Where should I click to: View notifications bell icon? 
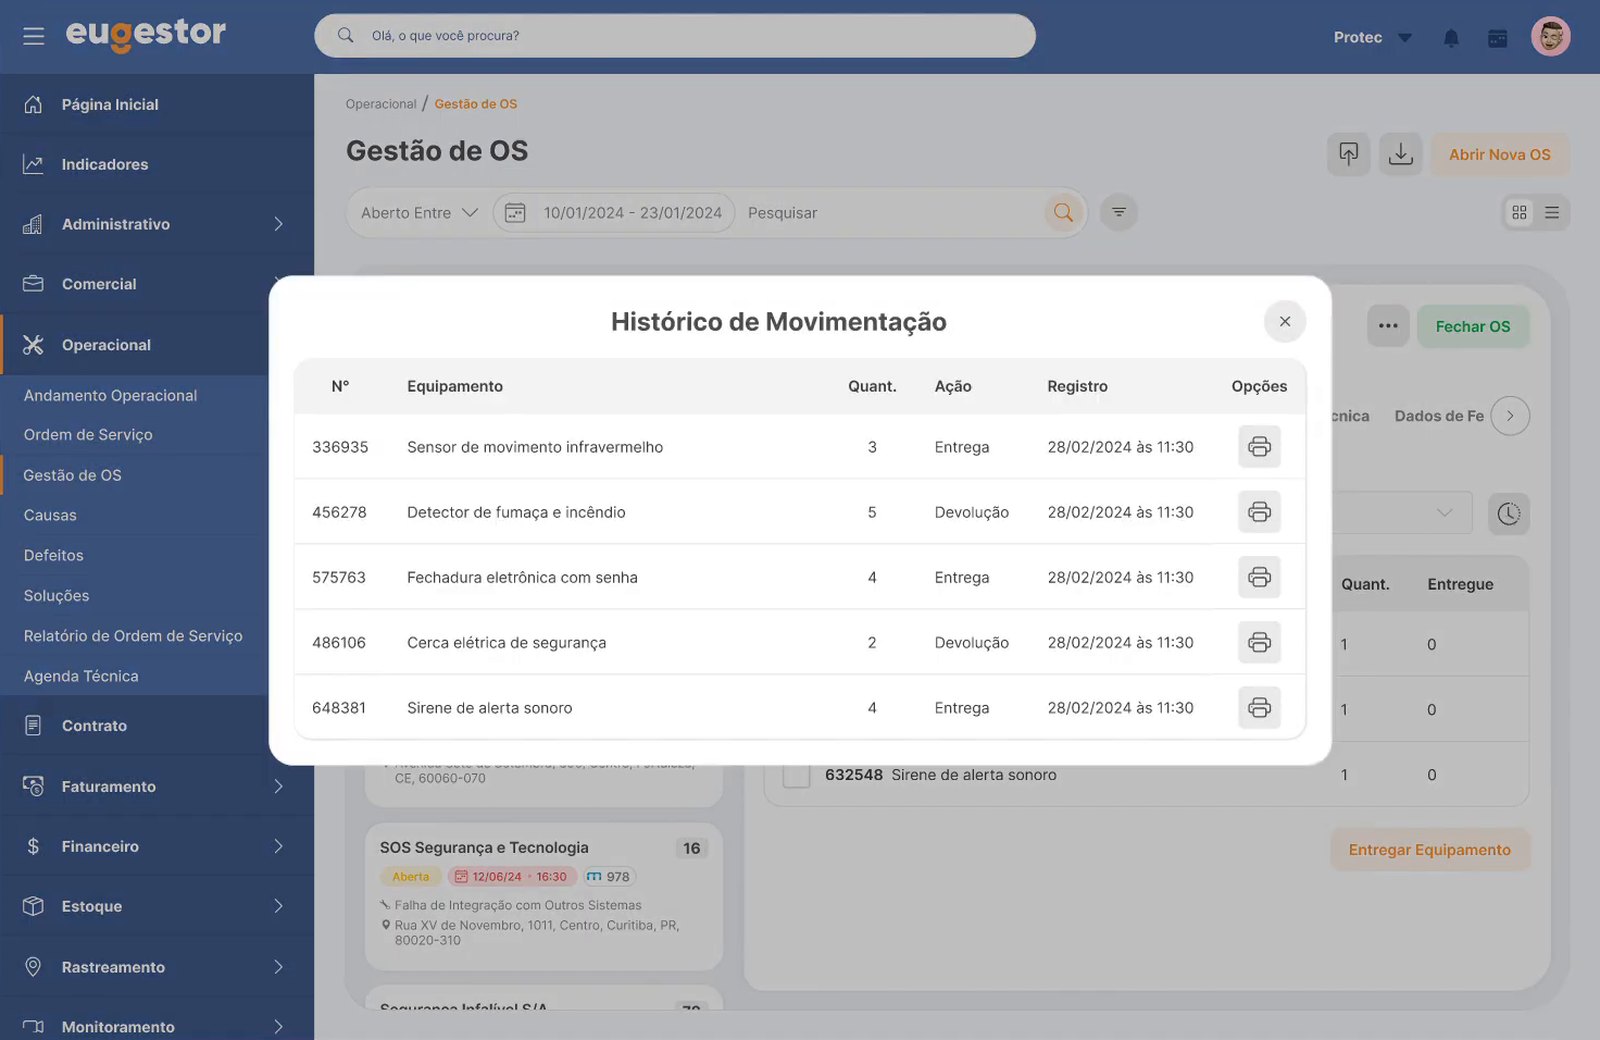(1451, 38)
